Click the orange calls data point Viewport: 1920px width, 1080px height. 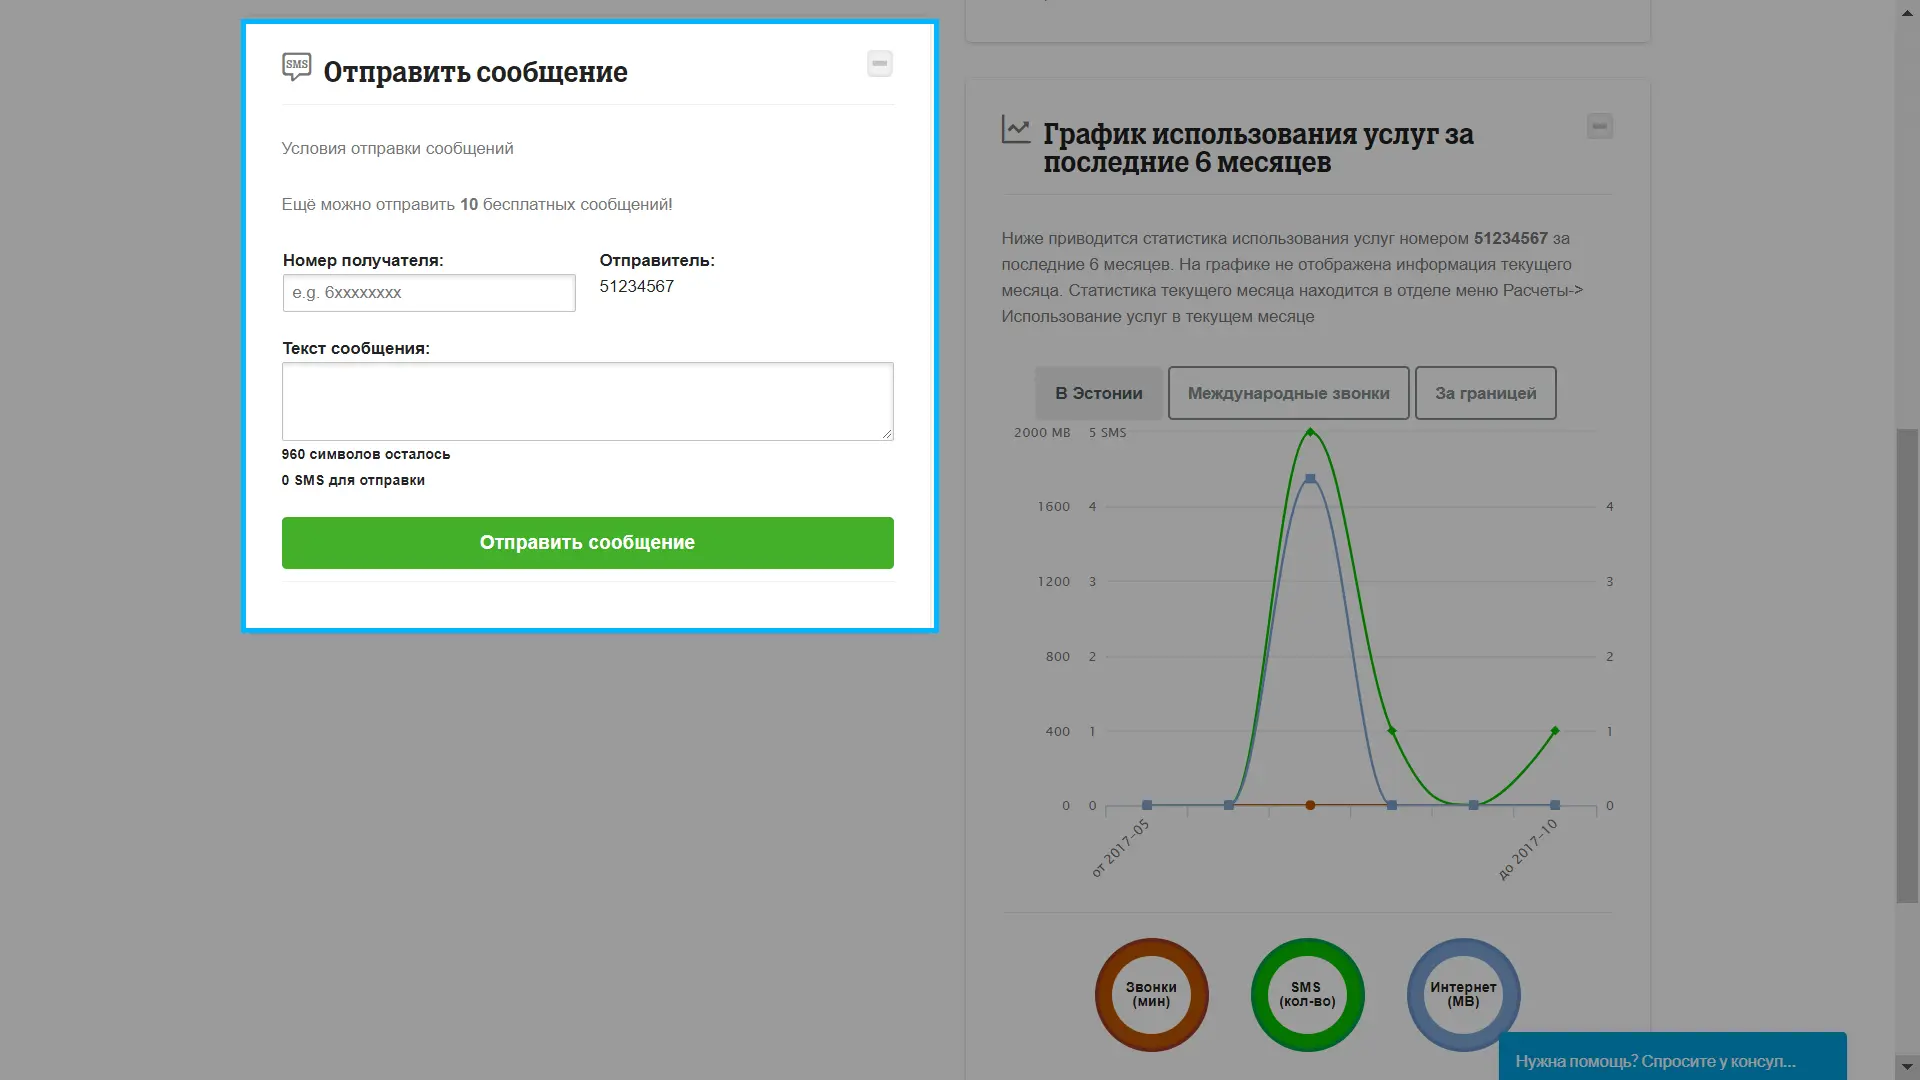point(1310,805)
